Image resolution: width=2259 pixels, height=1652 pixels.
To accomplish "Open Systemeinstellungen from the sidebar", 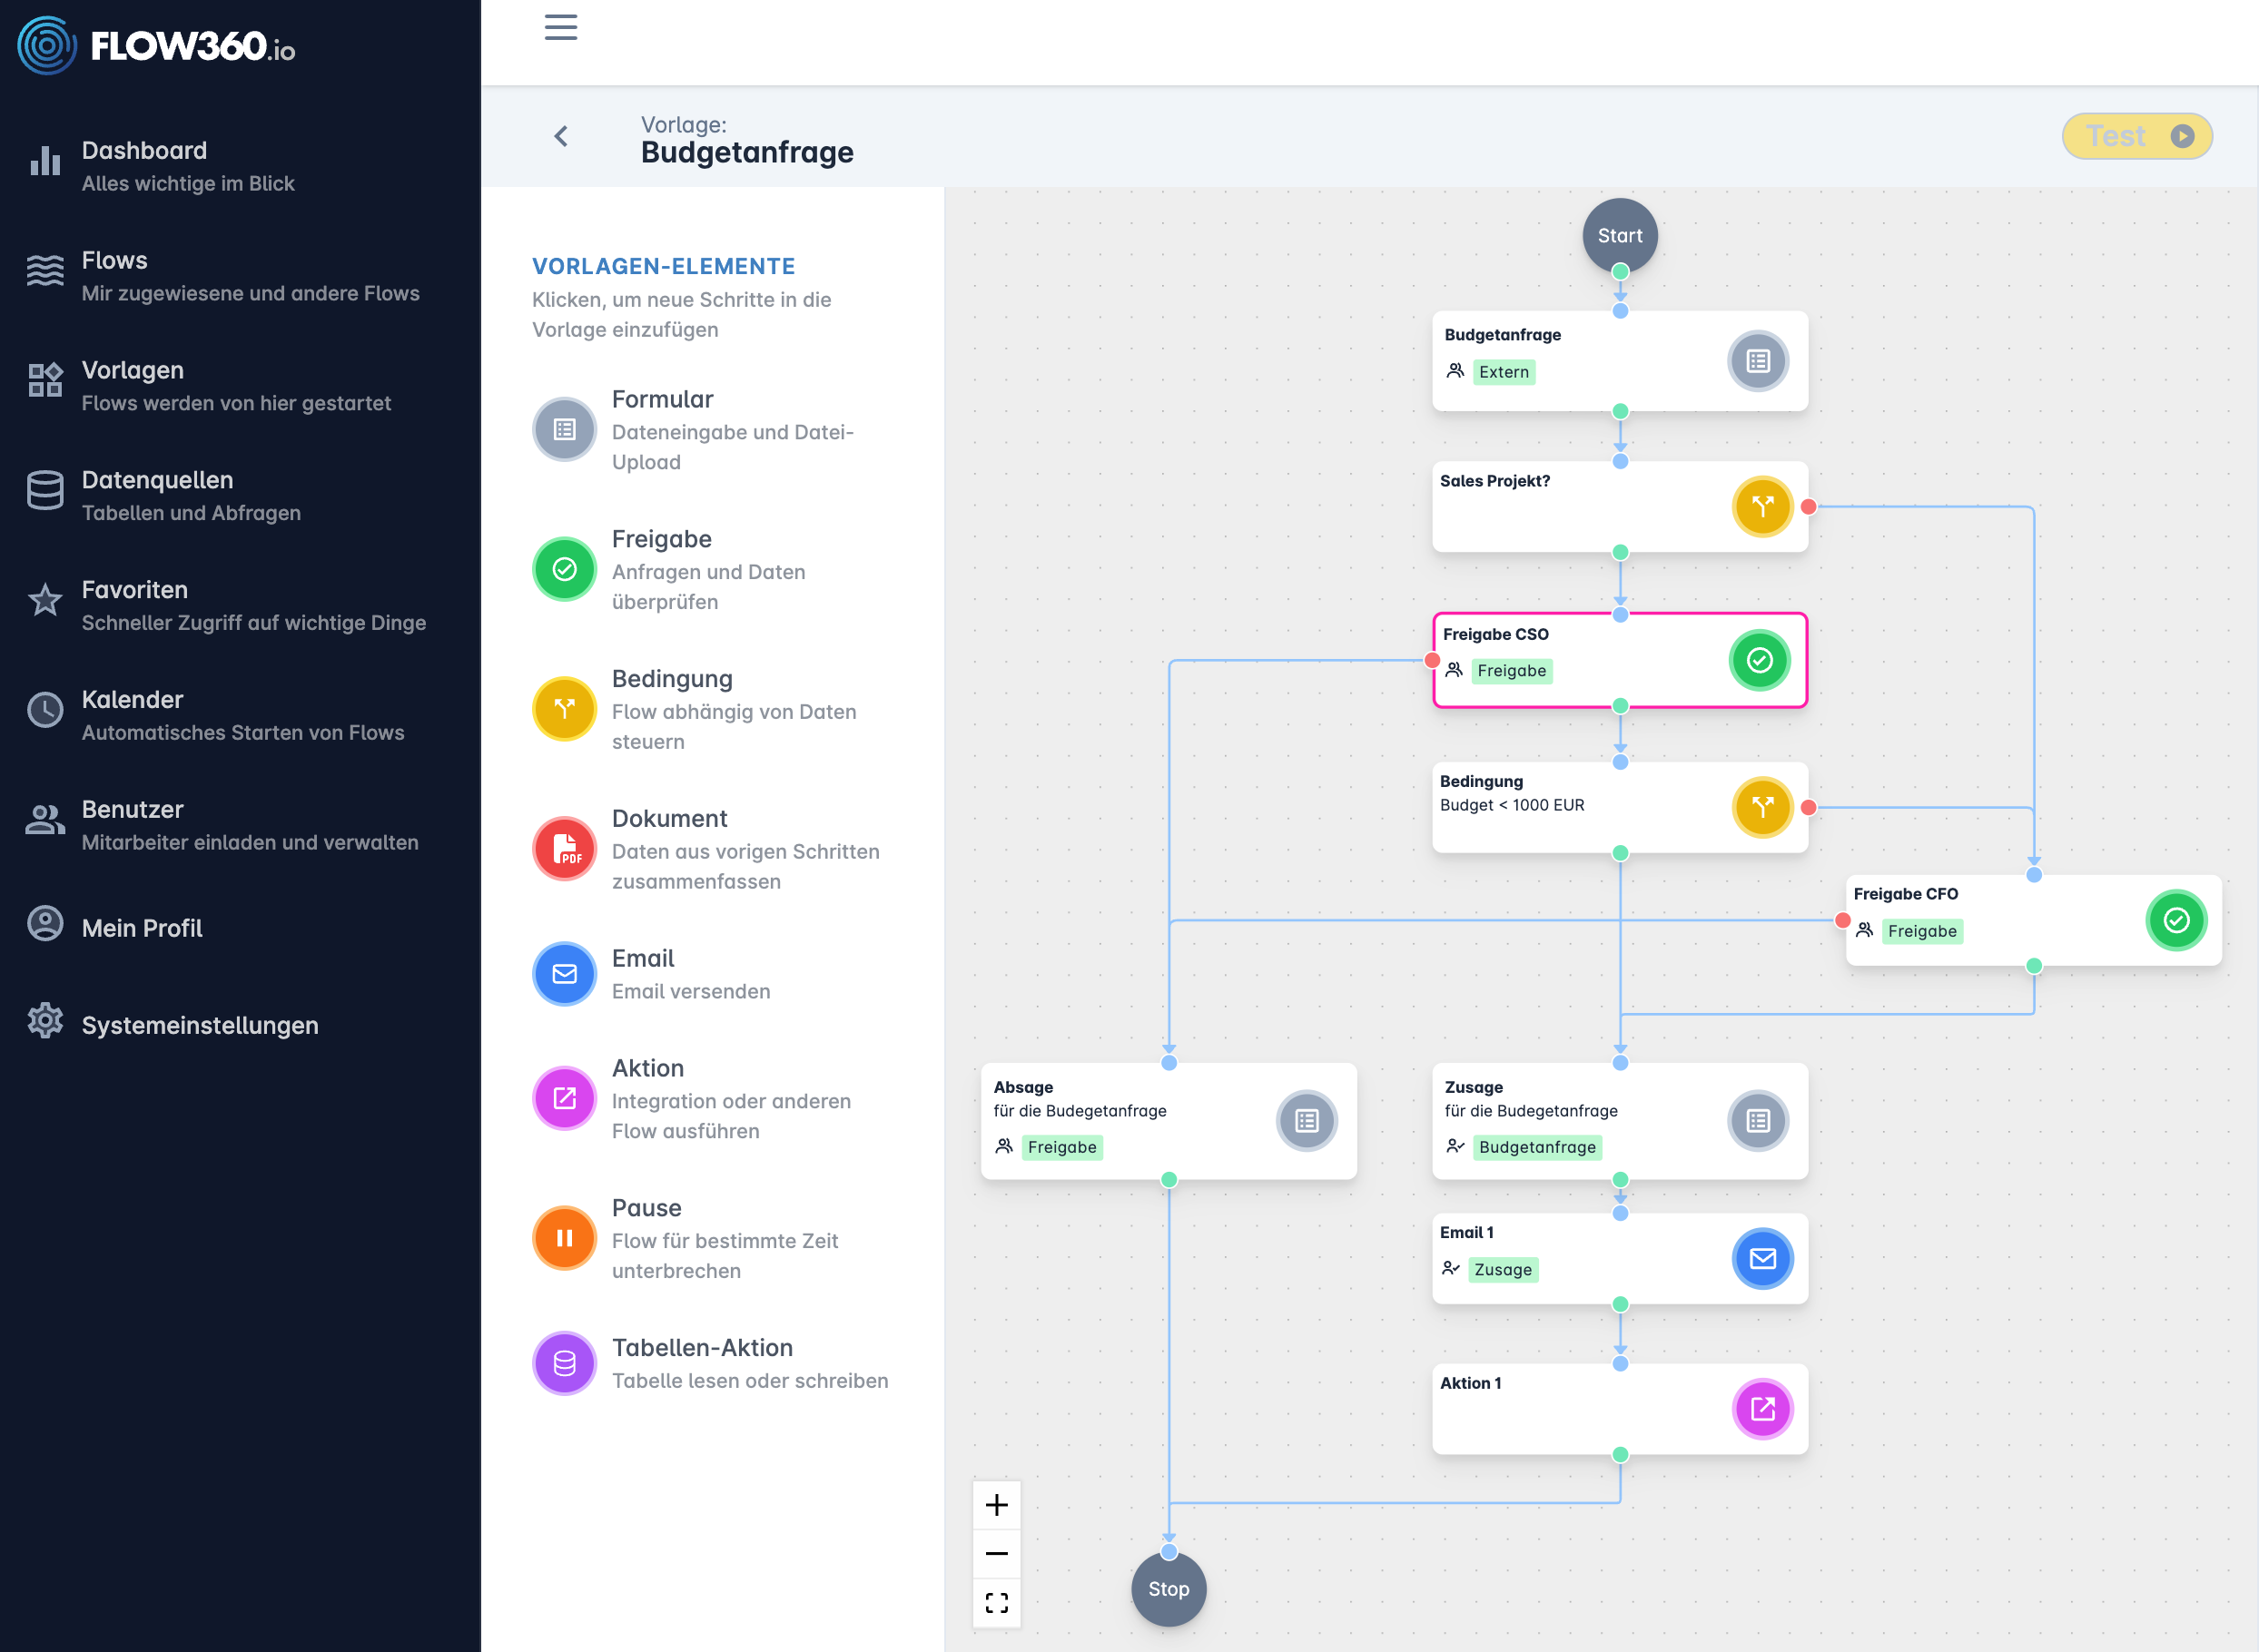I will [199, 1025].
